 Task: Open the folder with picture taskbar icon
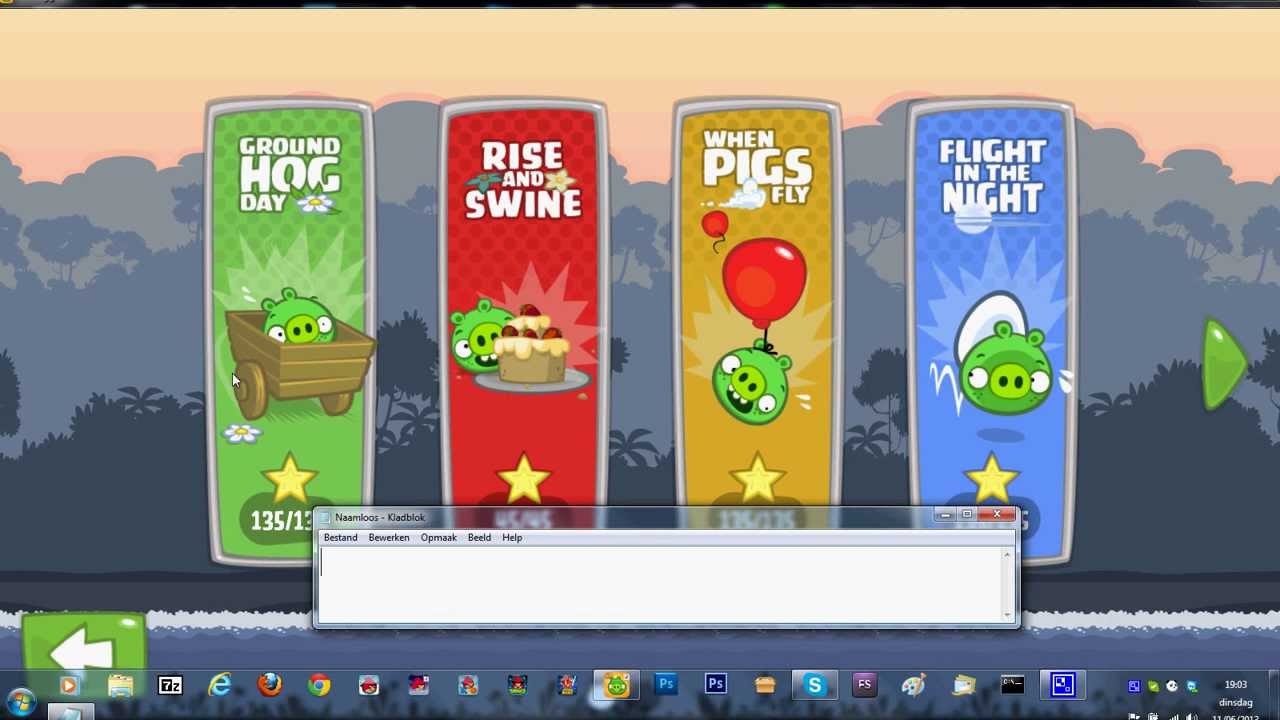pos(964,686)
